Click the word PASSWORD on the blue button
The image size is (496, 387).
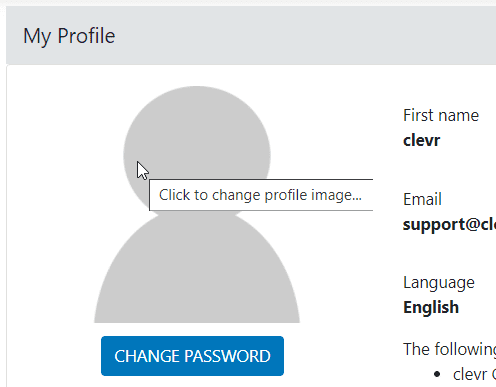click(x=227, y=356)
